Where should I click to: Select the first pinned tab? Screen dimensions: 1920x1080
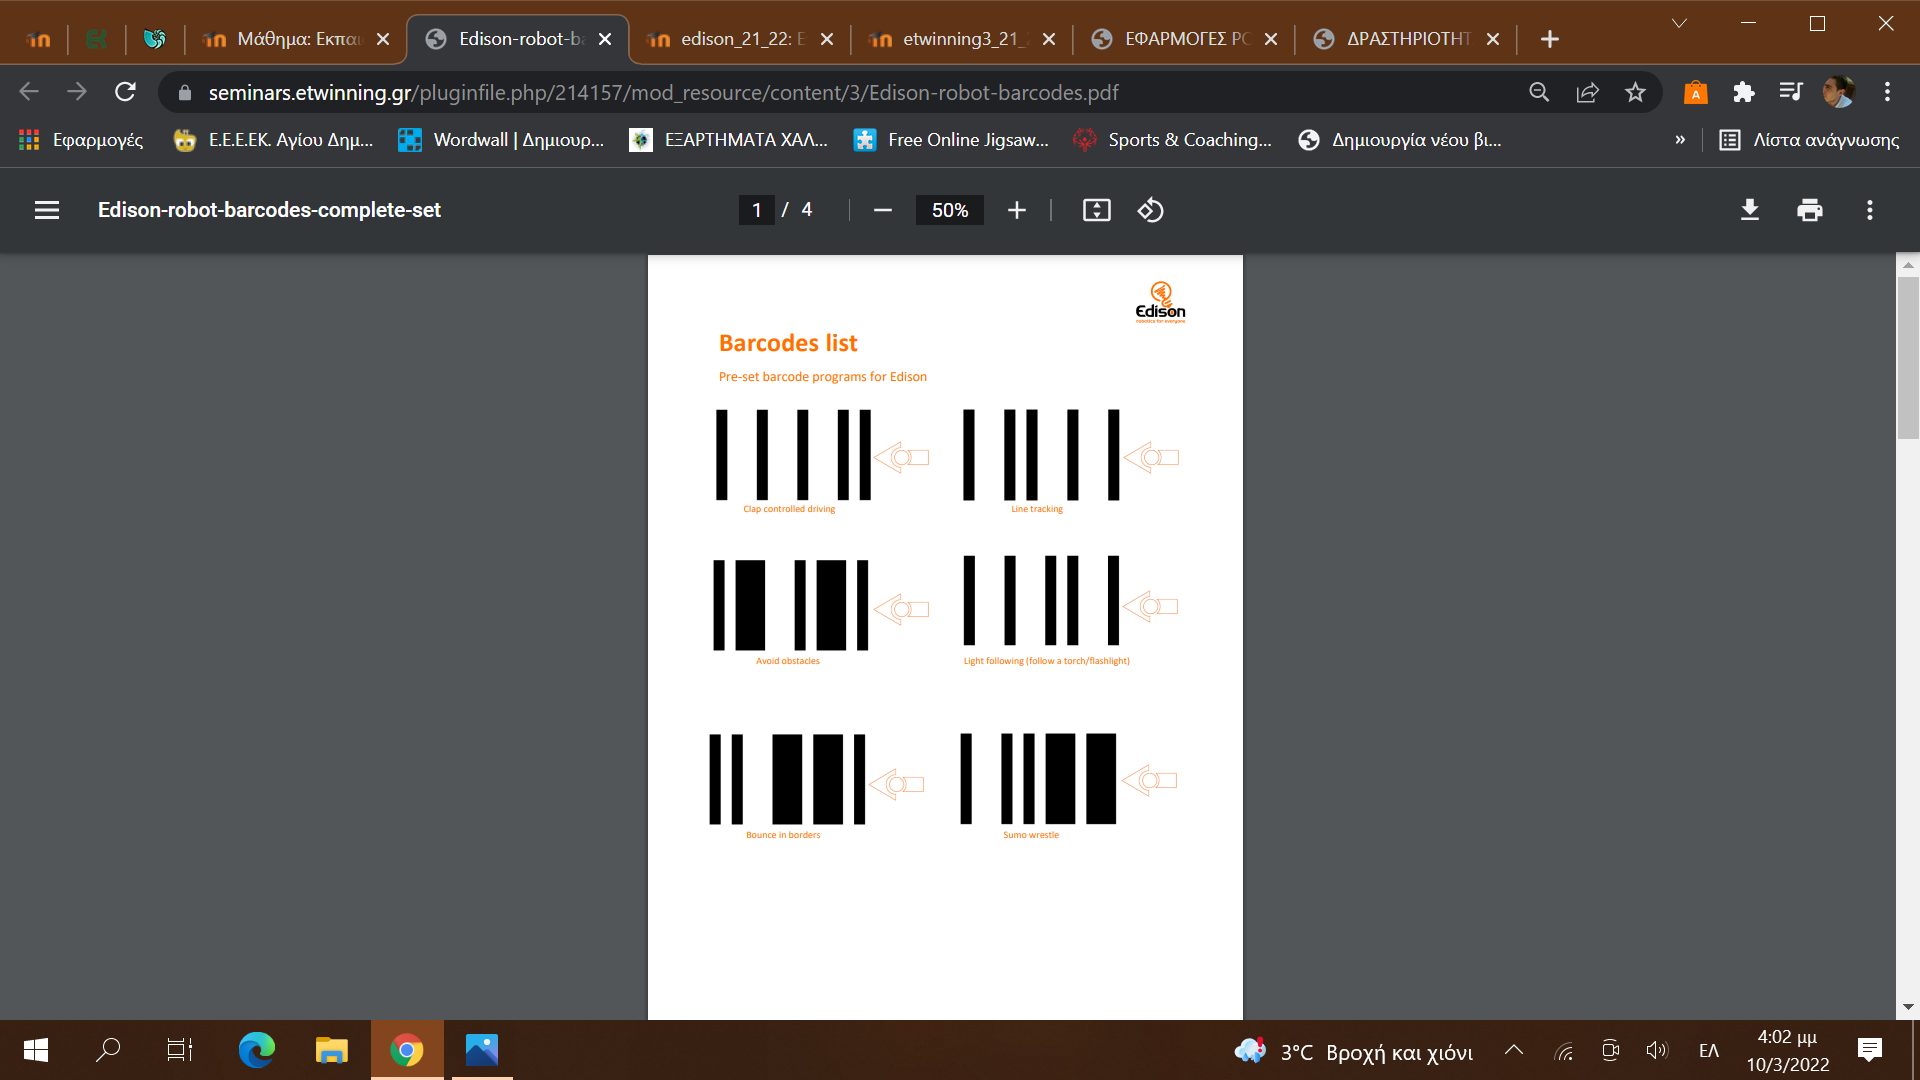point(39,39)
